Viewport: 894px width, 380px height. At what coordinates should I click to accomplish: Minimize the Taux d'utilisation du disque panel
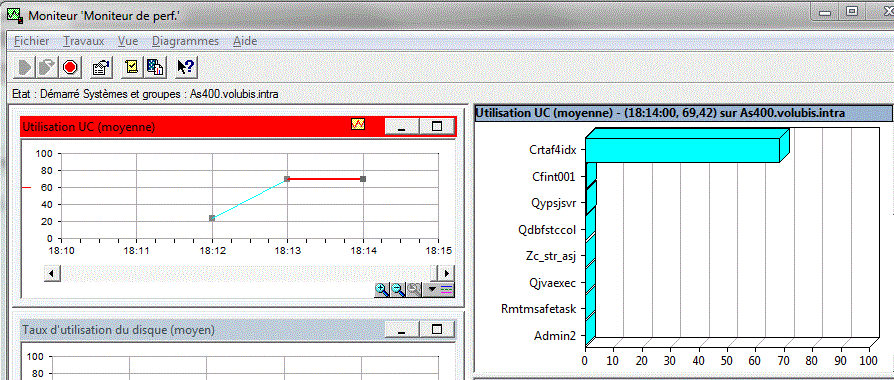pyautogui.click(x=402, y=329)
